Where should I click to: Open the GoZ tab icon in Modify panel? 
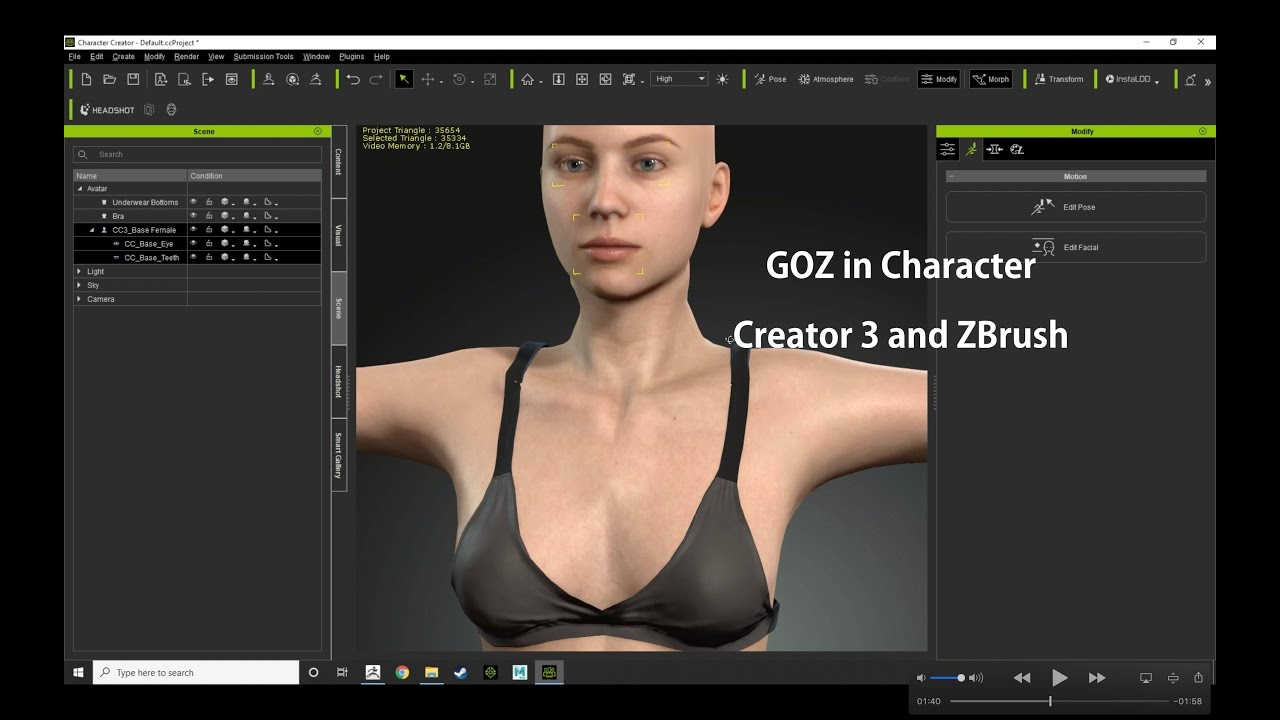(1017, 149)
